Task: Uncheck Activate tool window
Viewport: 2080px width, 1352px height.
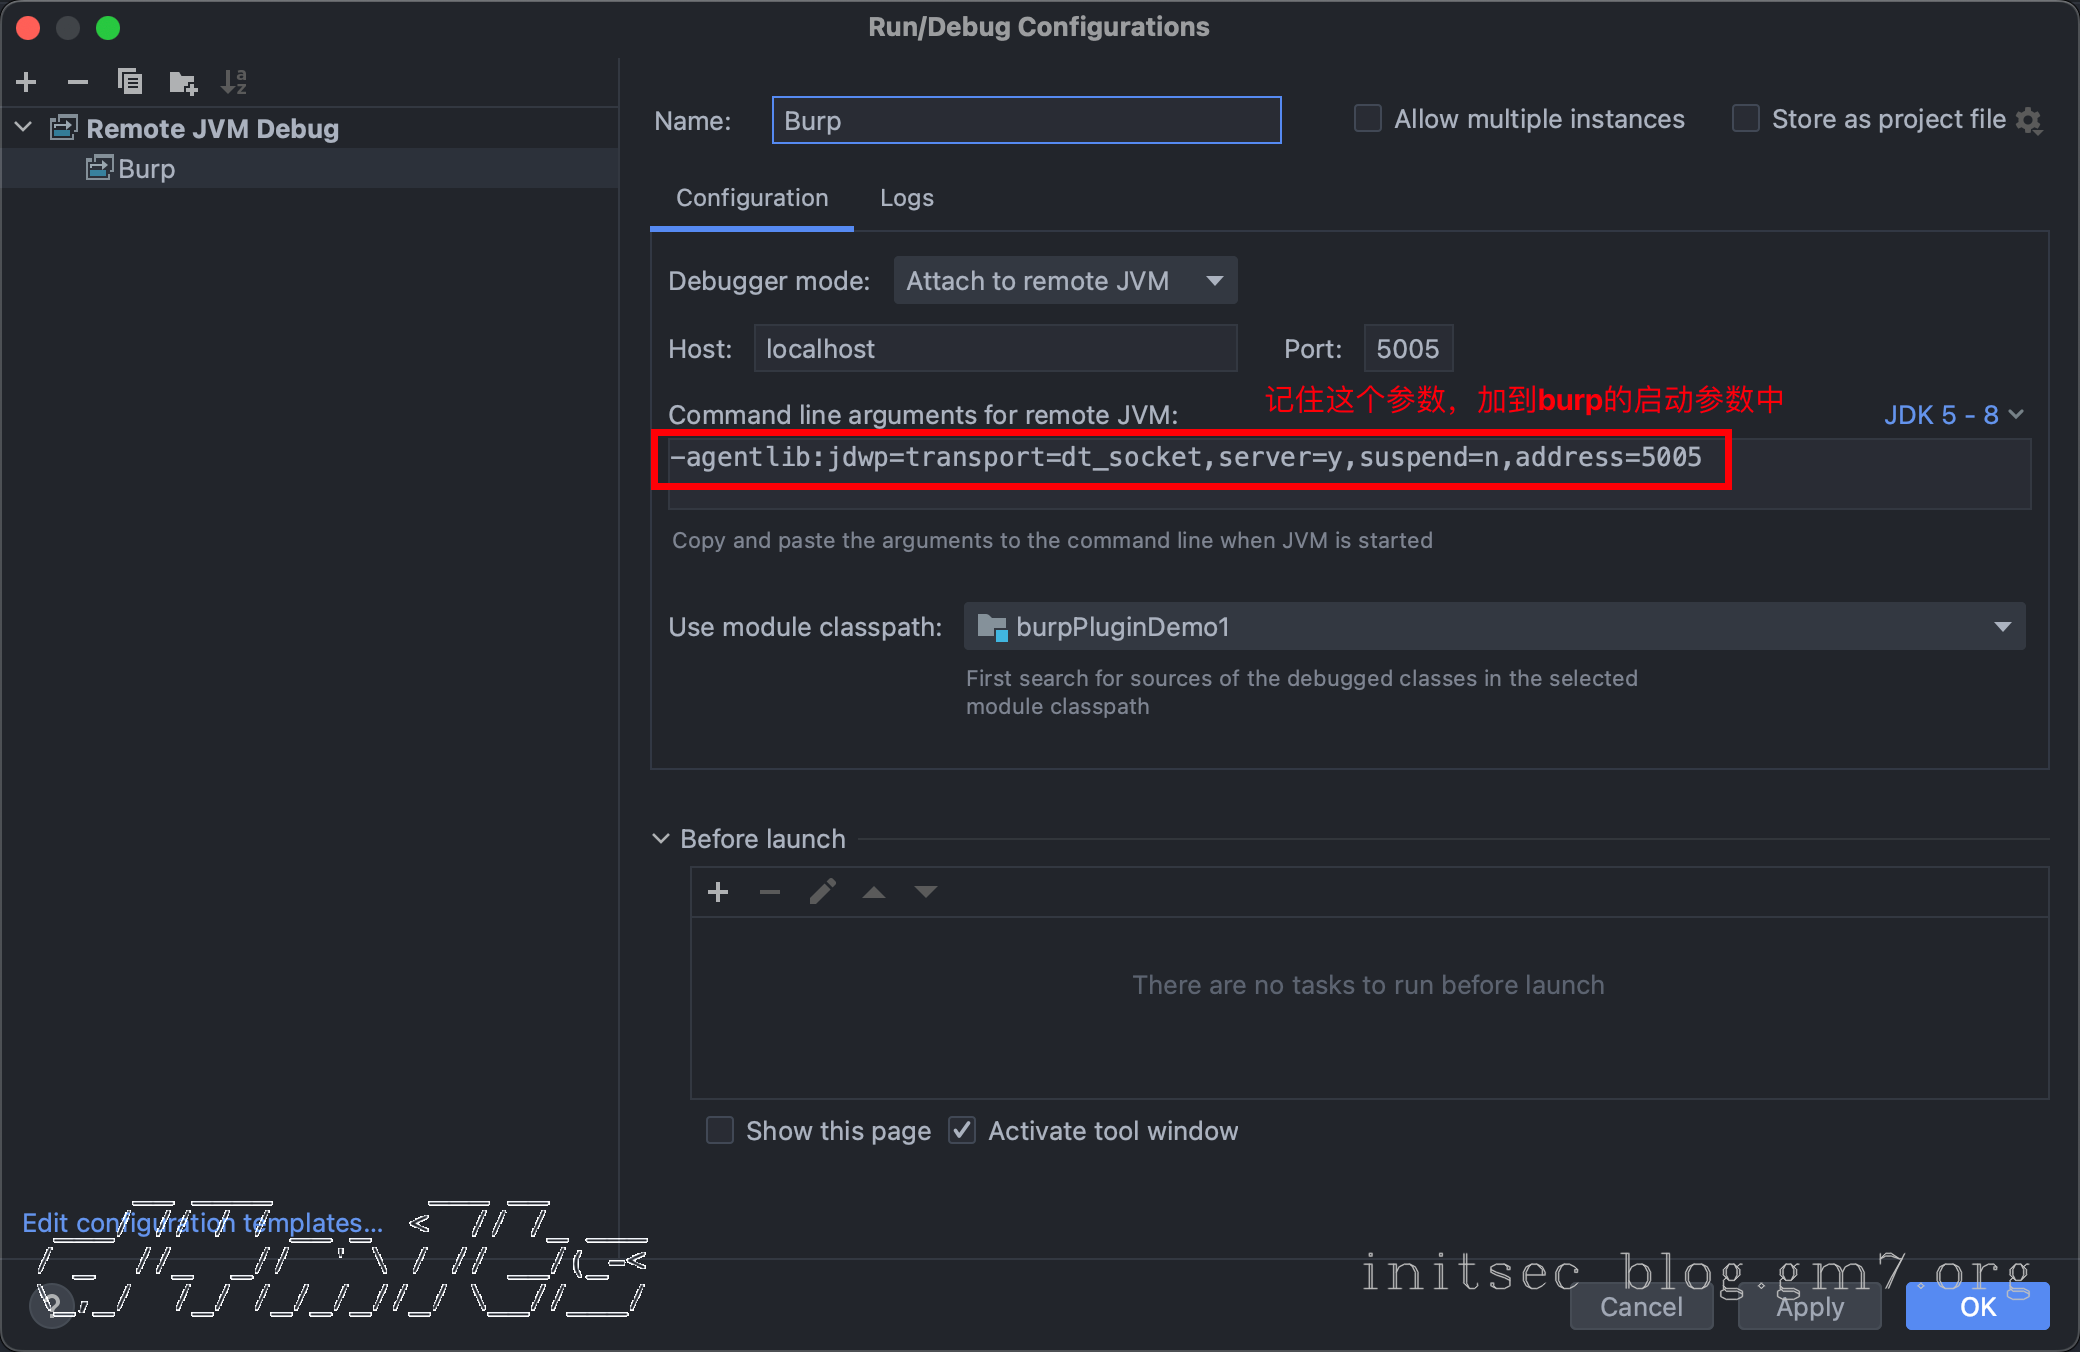Action: 962,1131
